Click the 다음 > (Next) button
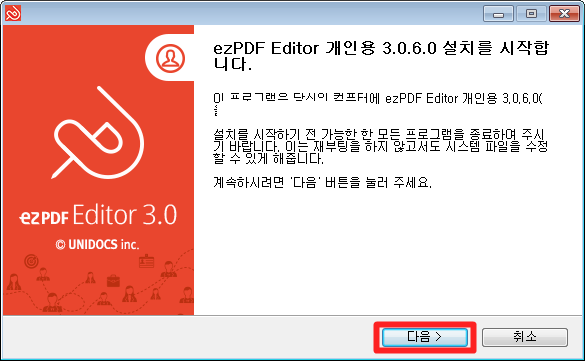 pos(425,337)
